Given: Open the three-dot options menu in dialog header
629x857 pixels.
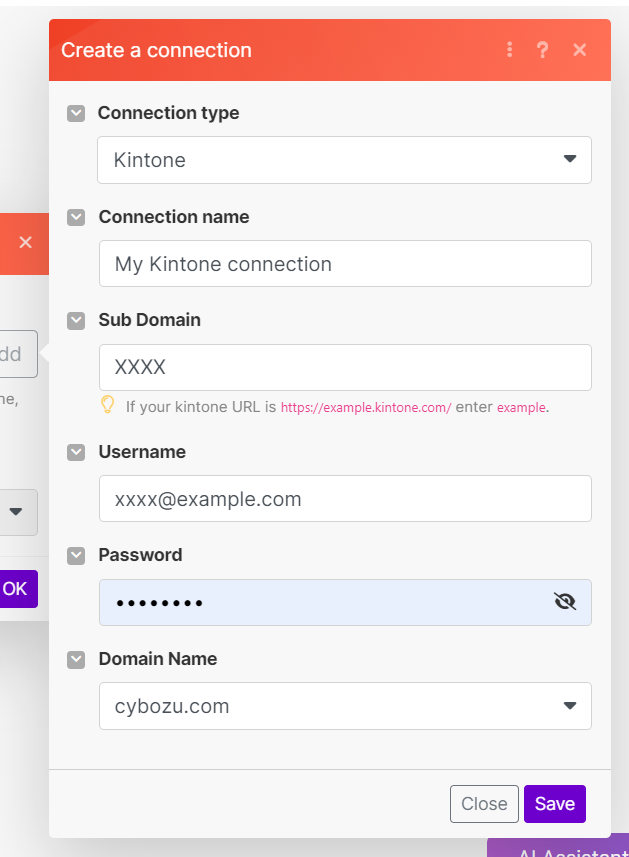Looking at the screenshot, I should tap(510, 50).
